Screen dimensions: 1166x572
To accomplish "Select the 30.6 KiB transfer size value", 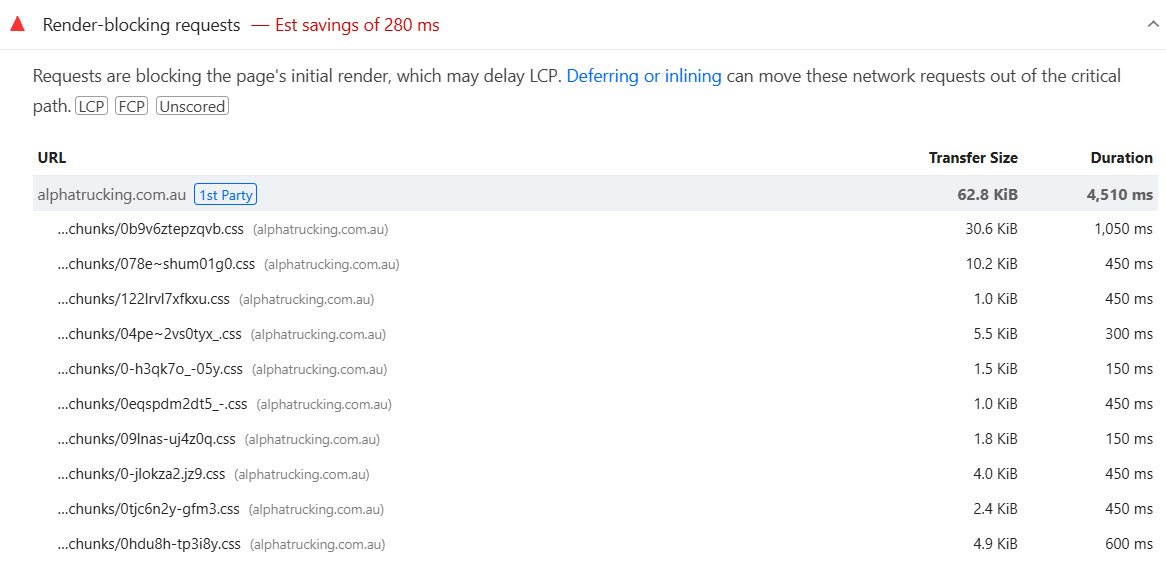I will click(991, 229).
